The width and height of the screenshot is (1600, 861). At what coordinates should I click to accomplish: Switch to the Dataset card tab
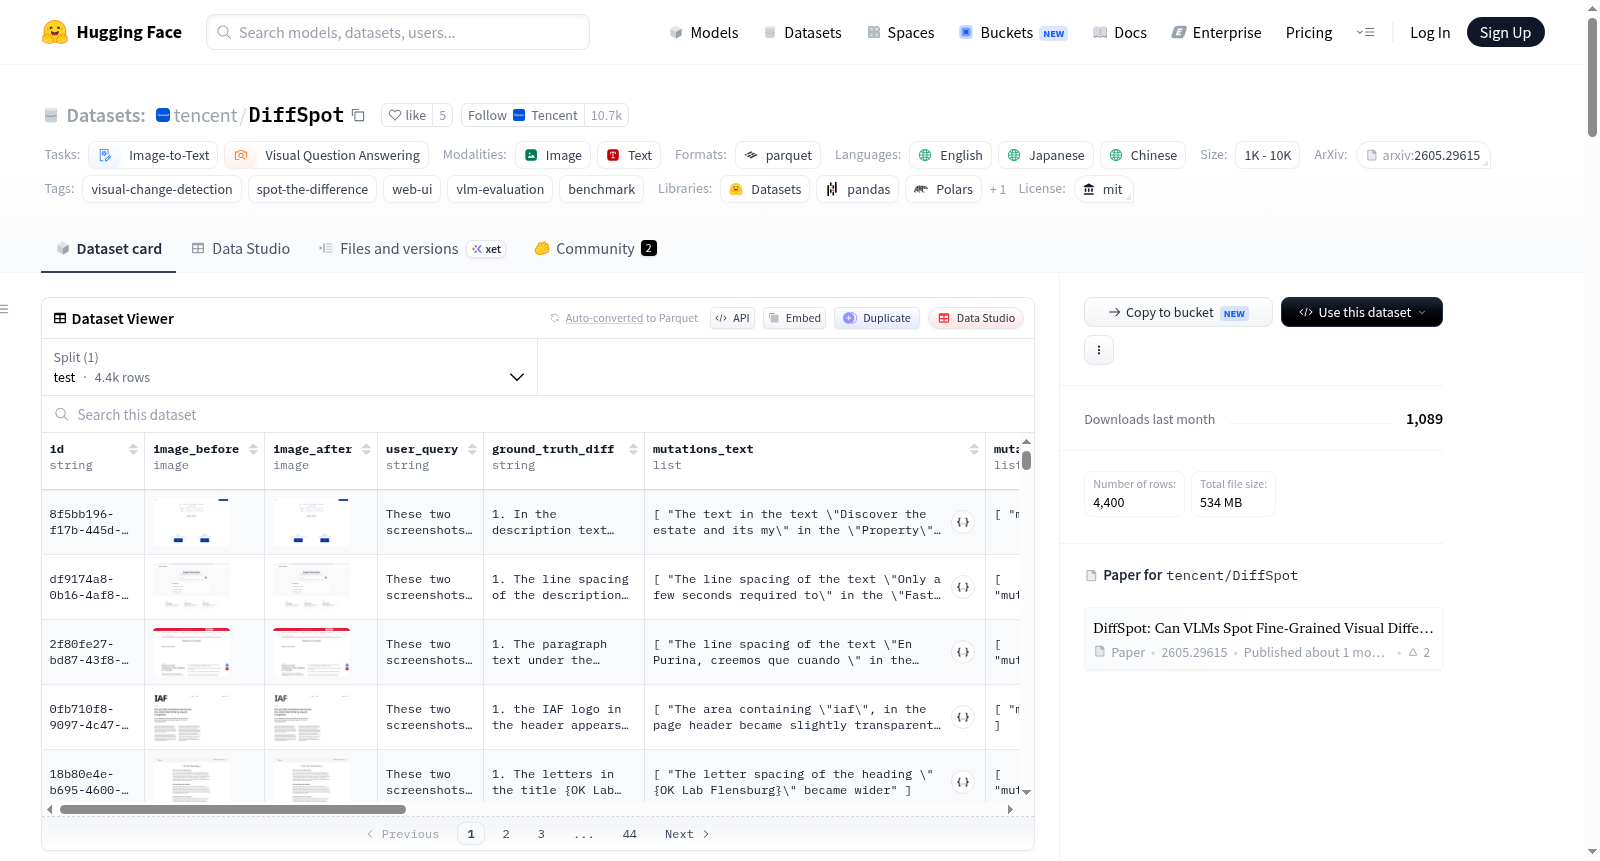pos(109,248)
